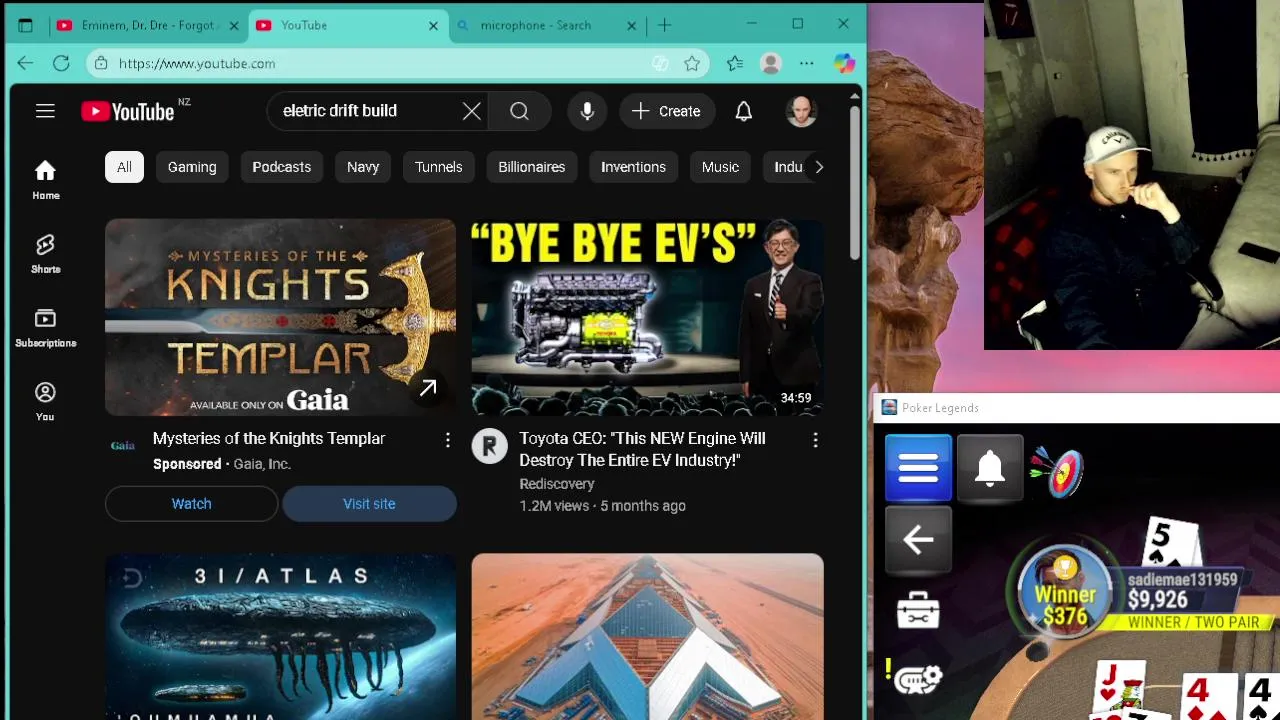Open a new browser tab
This screenshot has height=720, width=1280.
pyautogui.click(x=665, y=25)
